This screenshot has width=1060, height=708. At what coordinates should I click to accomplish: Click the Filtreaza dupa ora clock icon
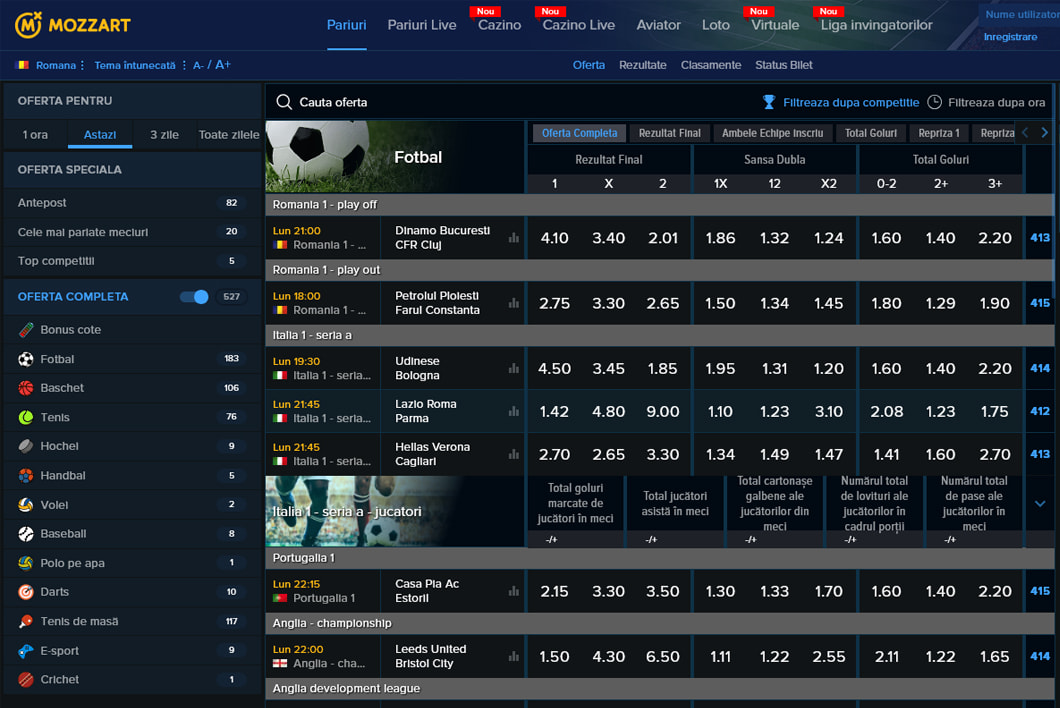coord(934,102)
